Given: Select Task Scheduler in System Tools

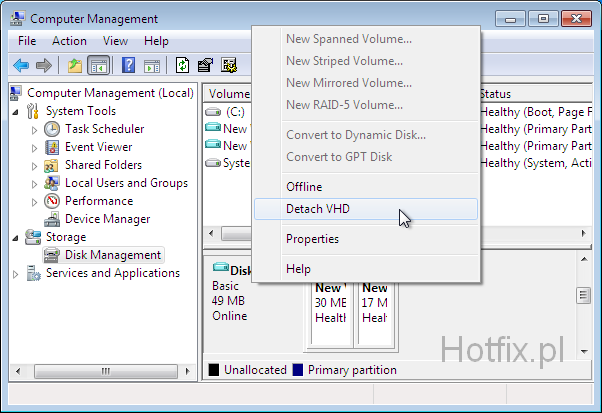Looking at the screenshot, I should pos(104,129).
